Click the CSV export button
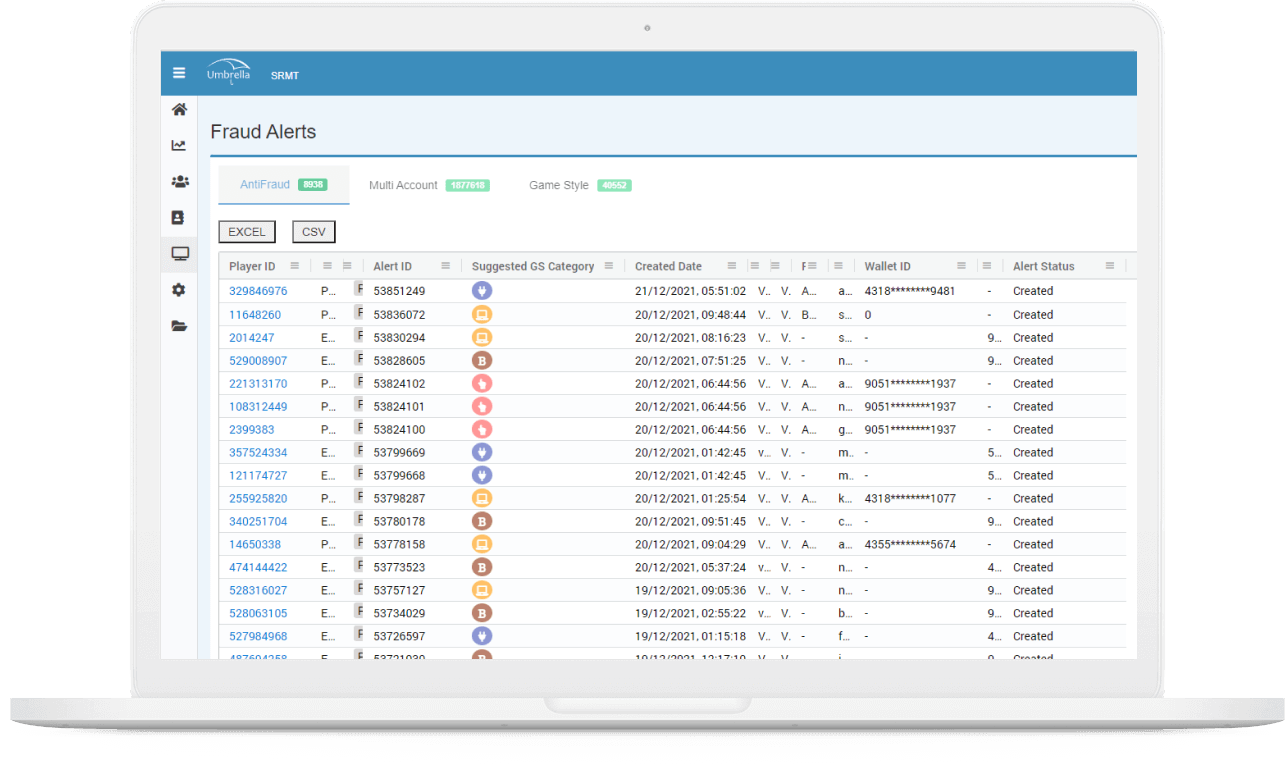 coord(313,231)
